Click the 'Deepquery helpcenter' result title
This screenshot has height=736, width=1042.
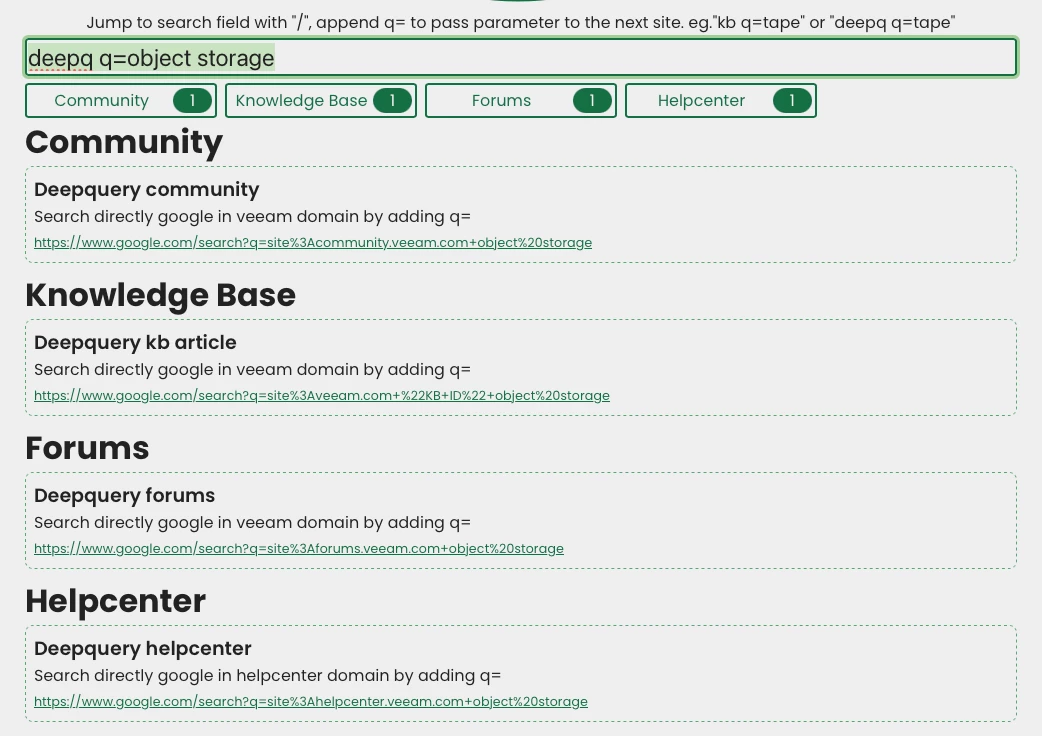(x=143, y=648)
